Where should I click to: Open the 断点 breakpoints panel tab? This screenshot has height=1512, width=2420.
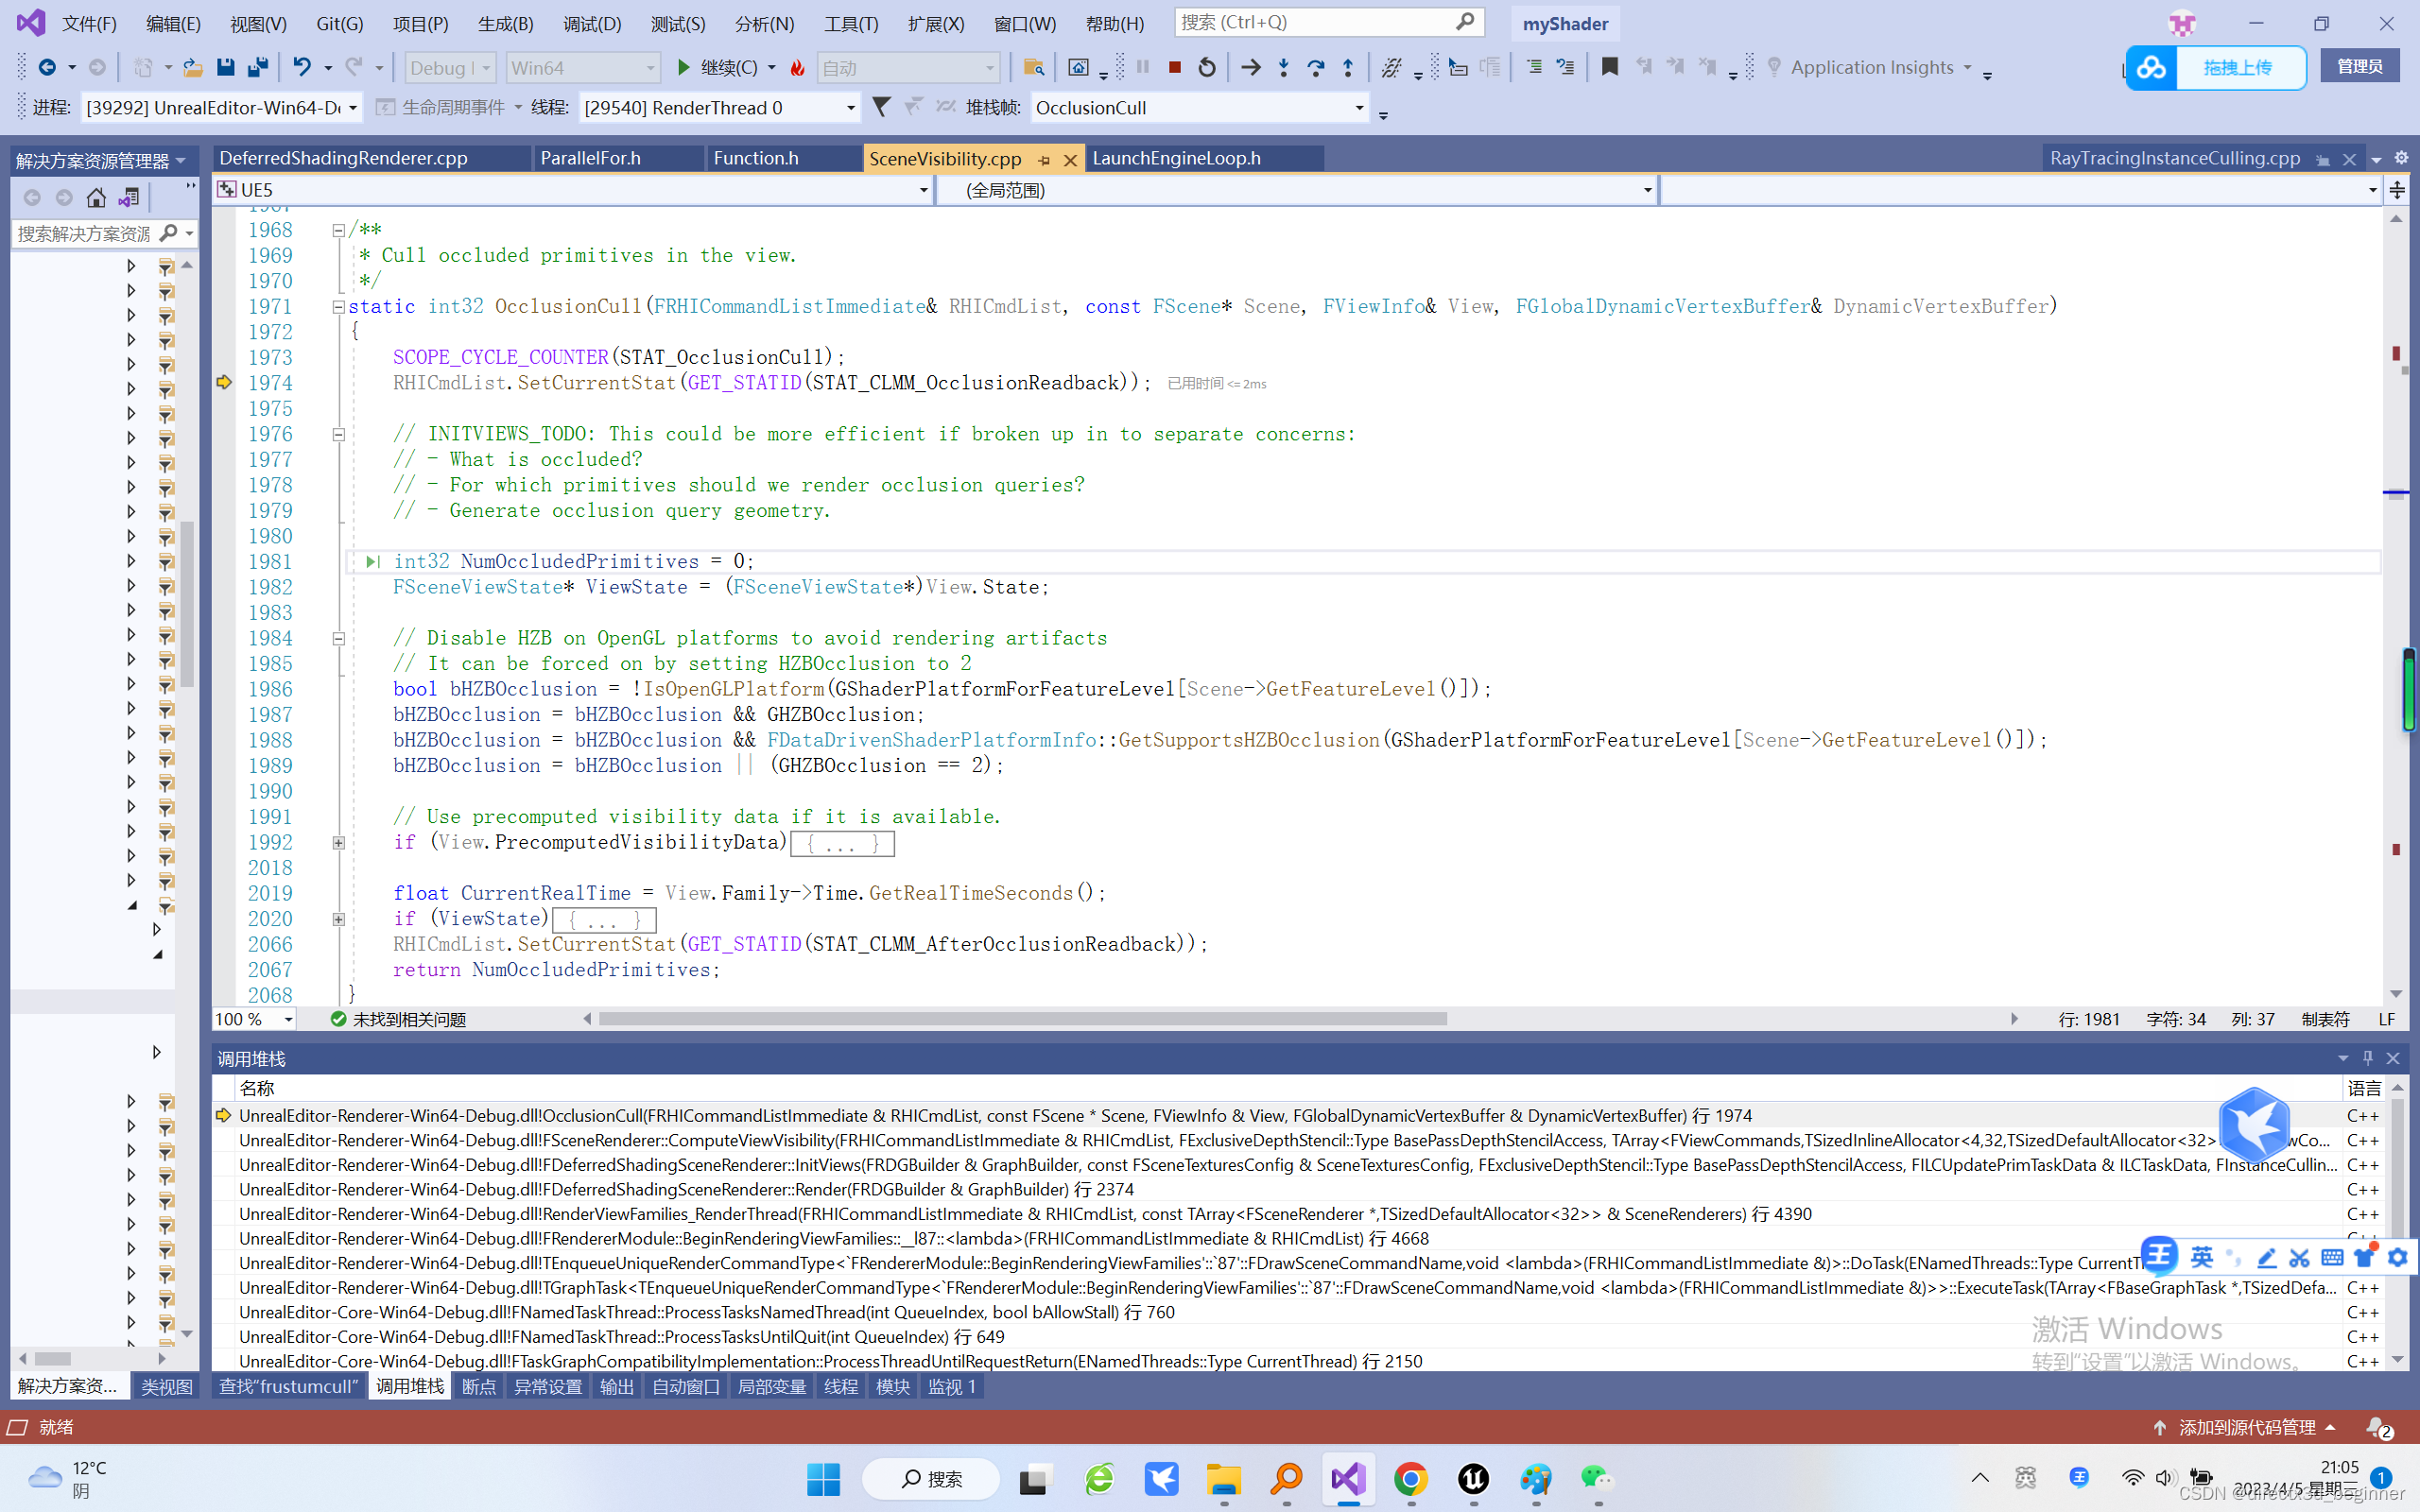point(479,1386)
